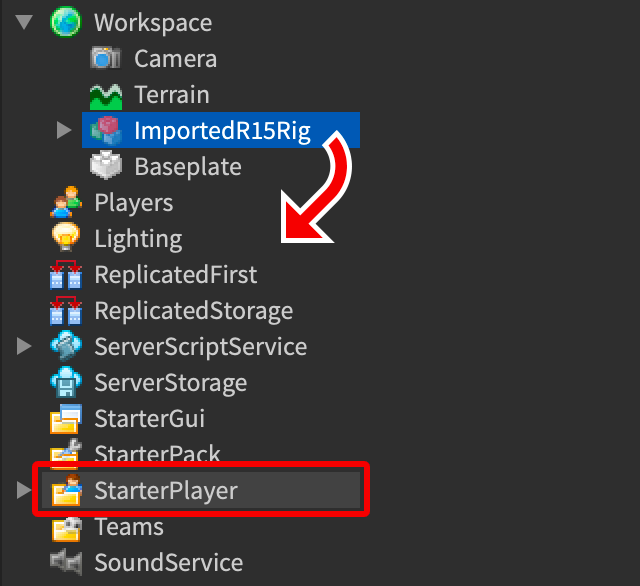Expand the StarterPlayer node

25,490
